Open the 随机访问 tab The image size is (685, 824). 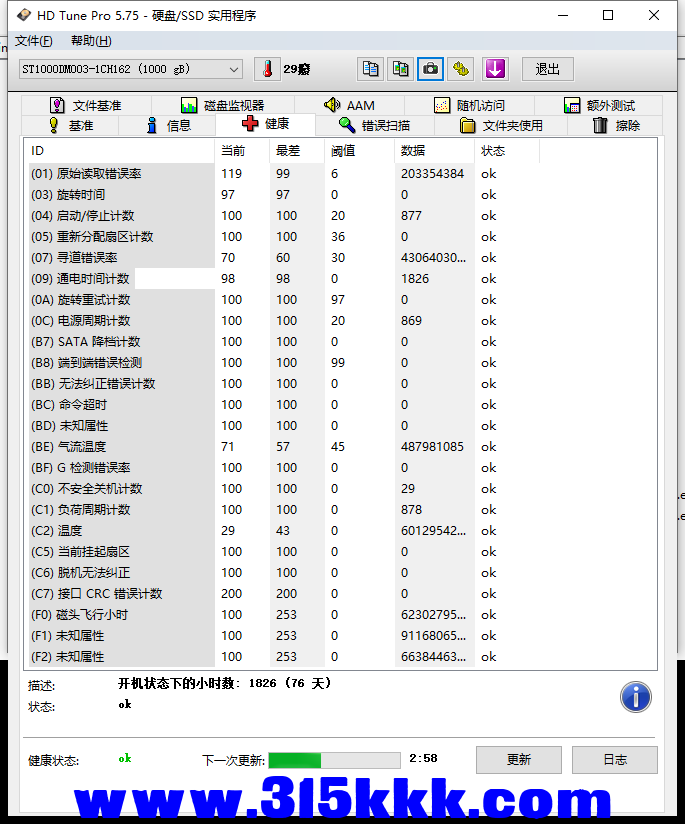(x=470, y=105)
